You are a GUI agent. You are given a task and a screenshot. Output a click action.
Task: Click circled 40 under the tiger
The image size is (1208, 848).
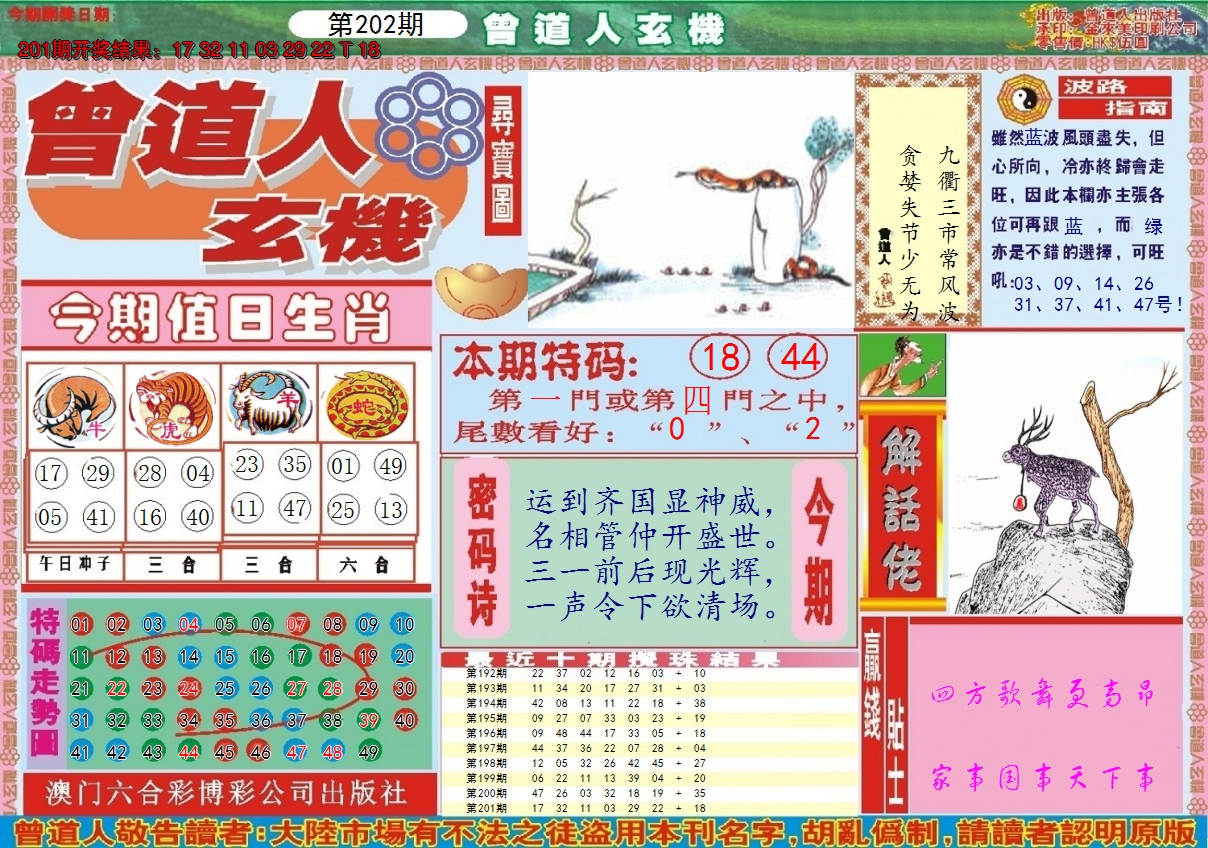[x=198, y=517]
